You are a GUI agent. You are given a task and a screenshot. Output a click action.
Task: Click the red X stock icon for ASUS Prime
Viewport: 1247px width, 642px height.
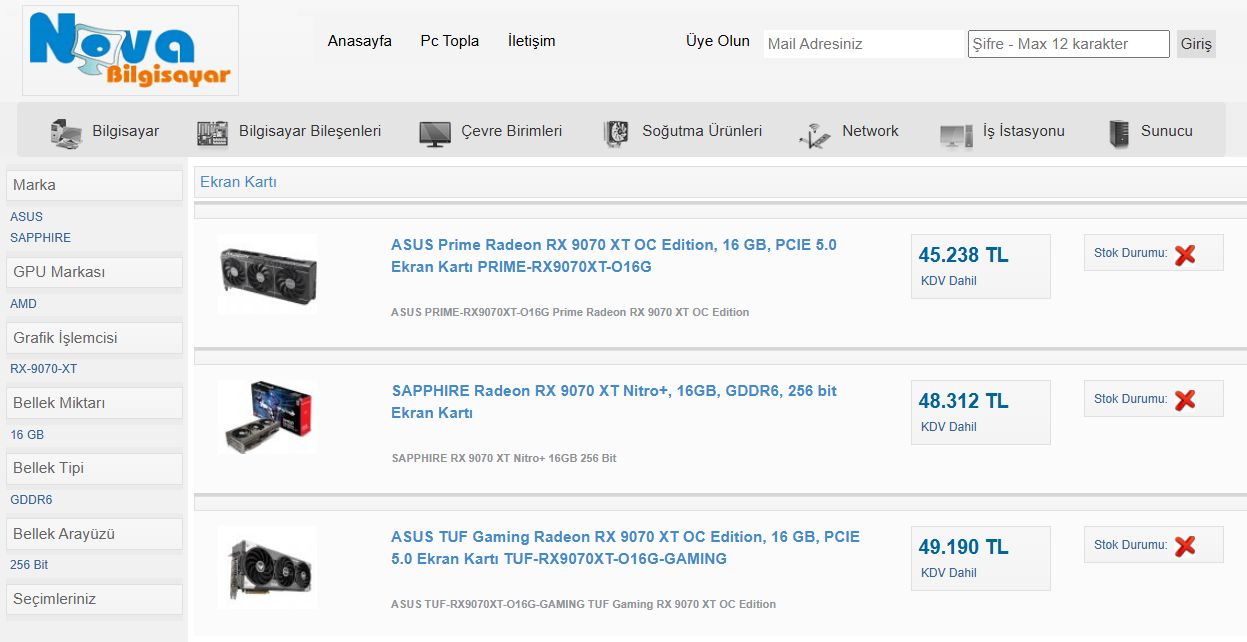(1185, 254)
